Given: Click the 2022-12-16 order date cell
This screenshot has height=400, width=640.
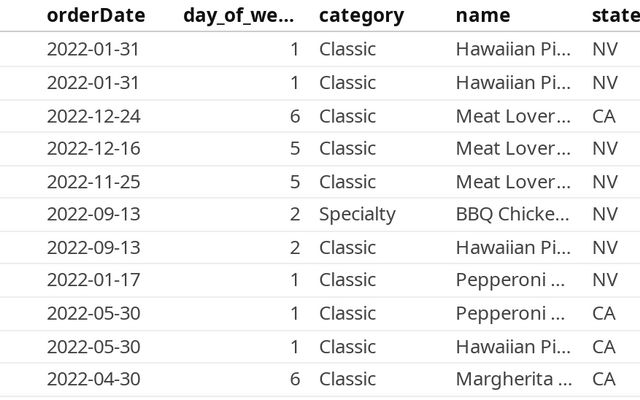Looking at the screenshot, I should [x=94, y=149].
